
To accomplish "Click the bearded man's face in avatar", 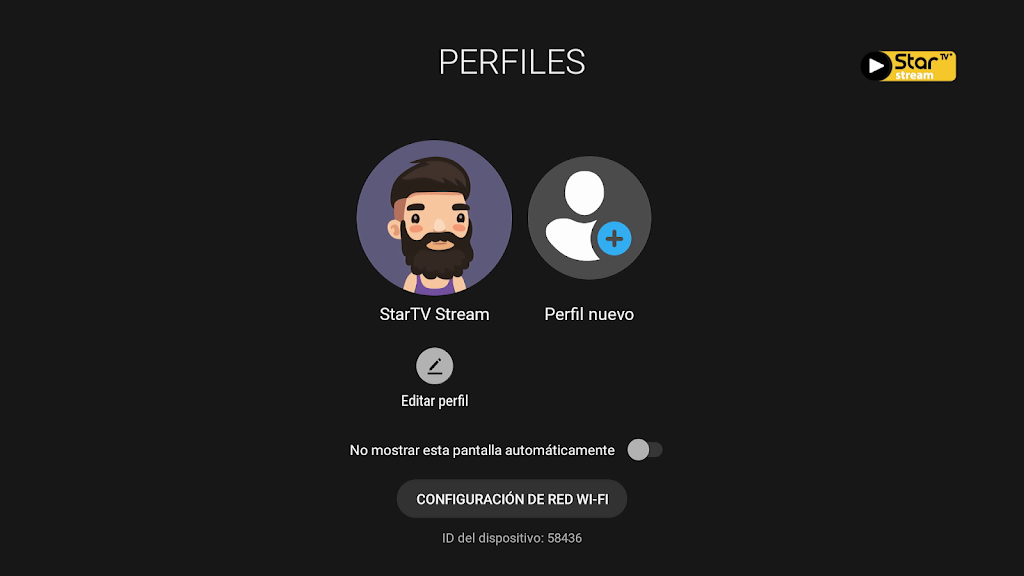I will pyautogui.click(x=434, y=215).
